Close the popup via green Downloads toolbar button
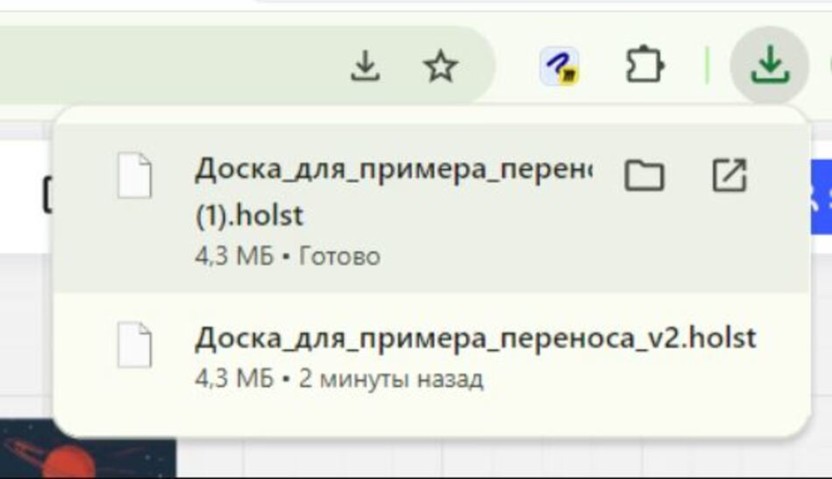 coord(770,65)
